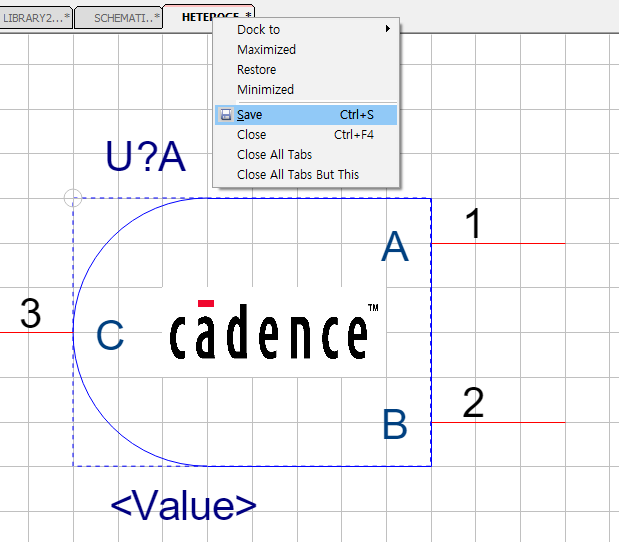
Task: Click pin number 3 label
Action: pyautogui.click(x=31, y=313)
